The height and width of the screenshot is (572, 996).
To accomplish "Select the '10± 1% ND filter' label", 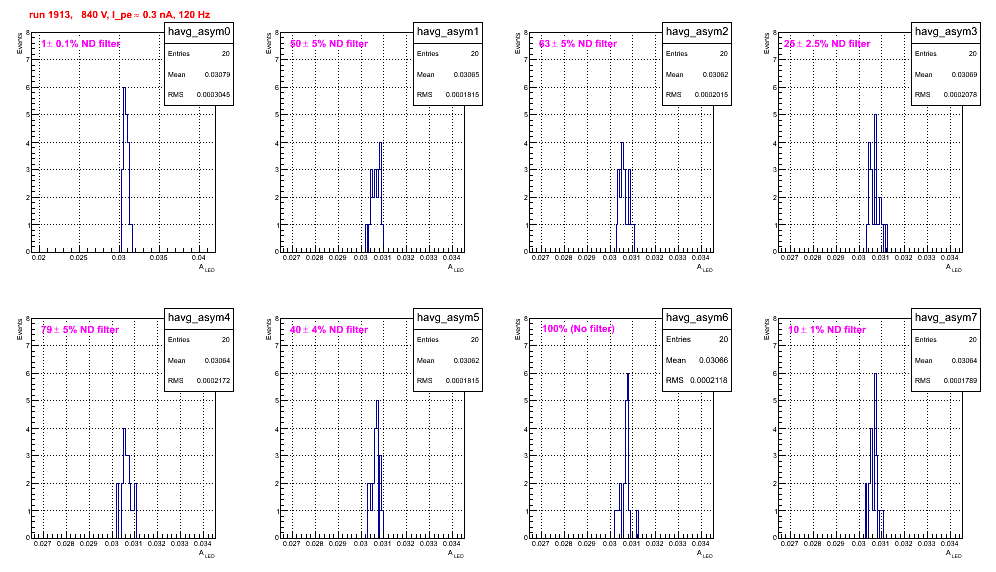I will click(827, 330).
